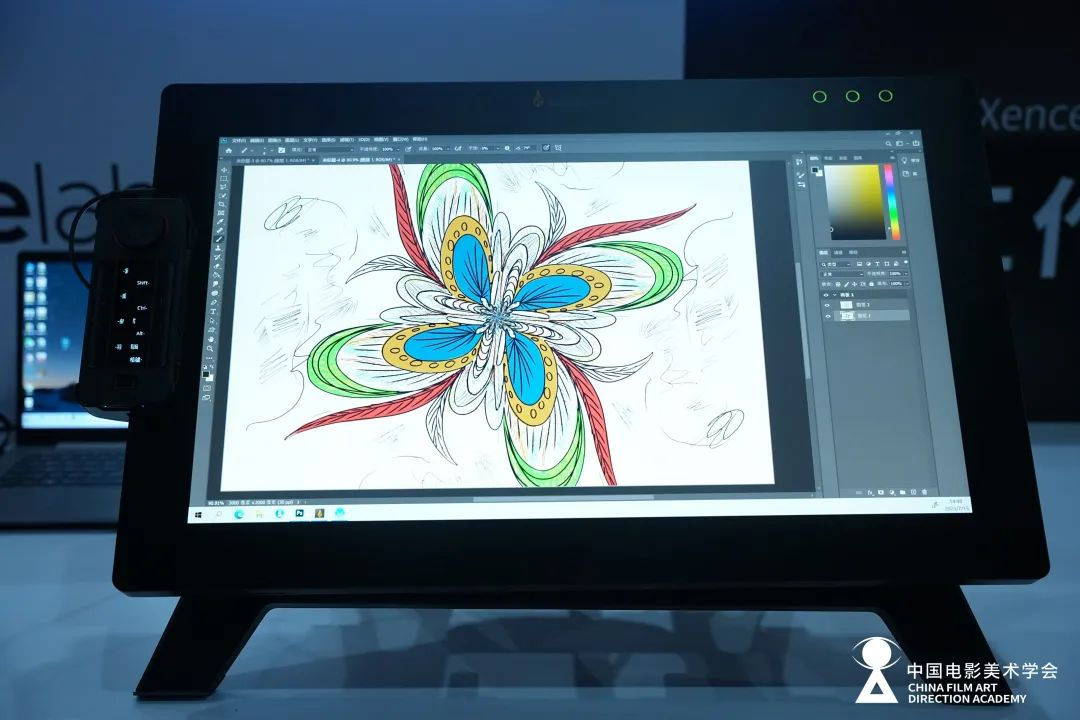Open the Windows Start button

(199, 515)
